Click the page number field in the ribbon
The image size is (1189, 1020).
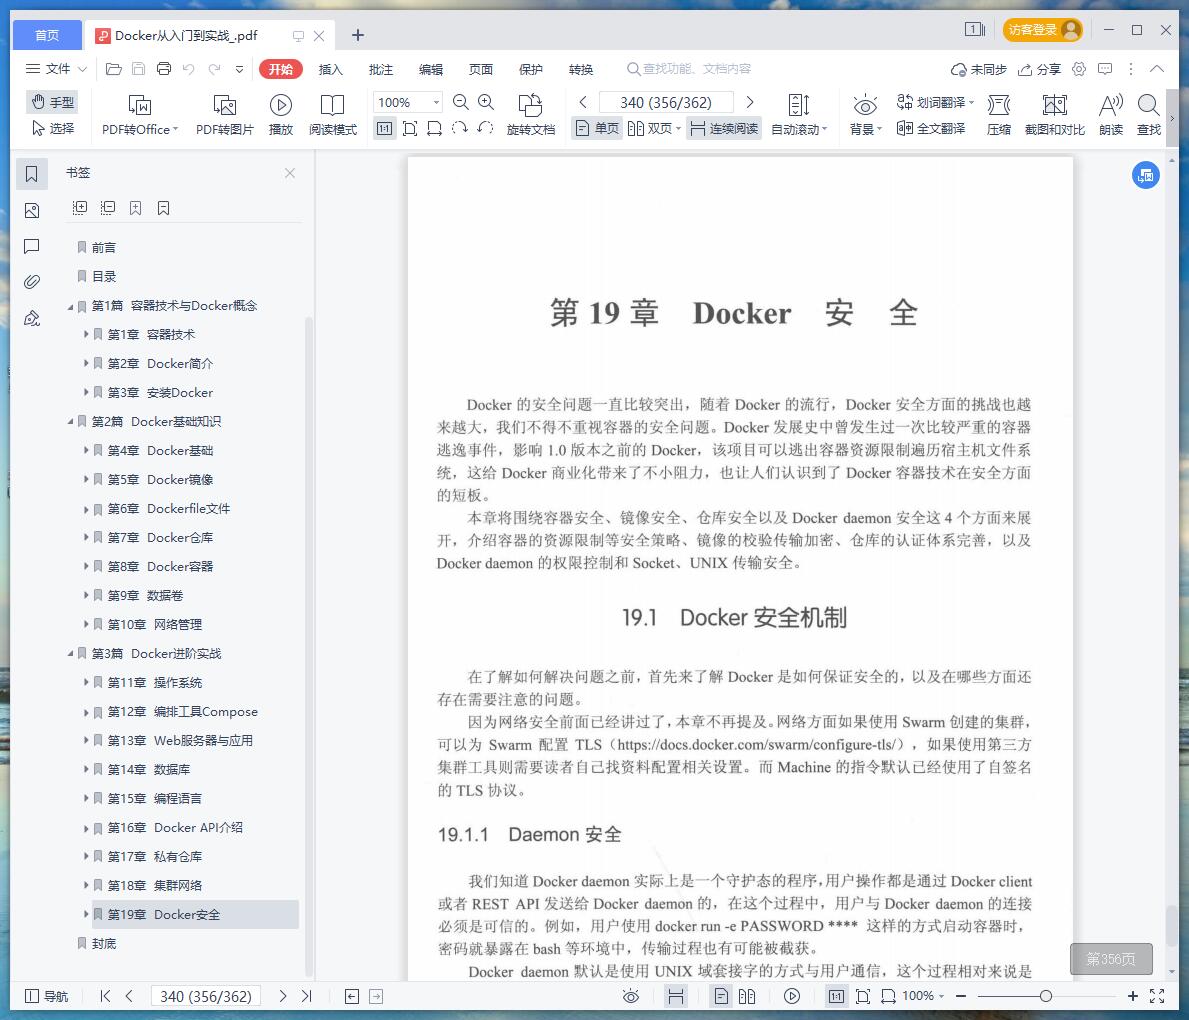666,102
